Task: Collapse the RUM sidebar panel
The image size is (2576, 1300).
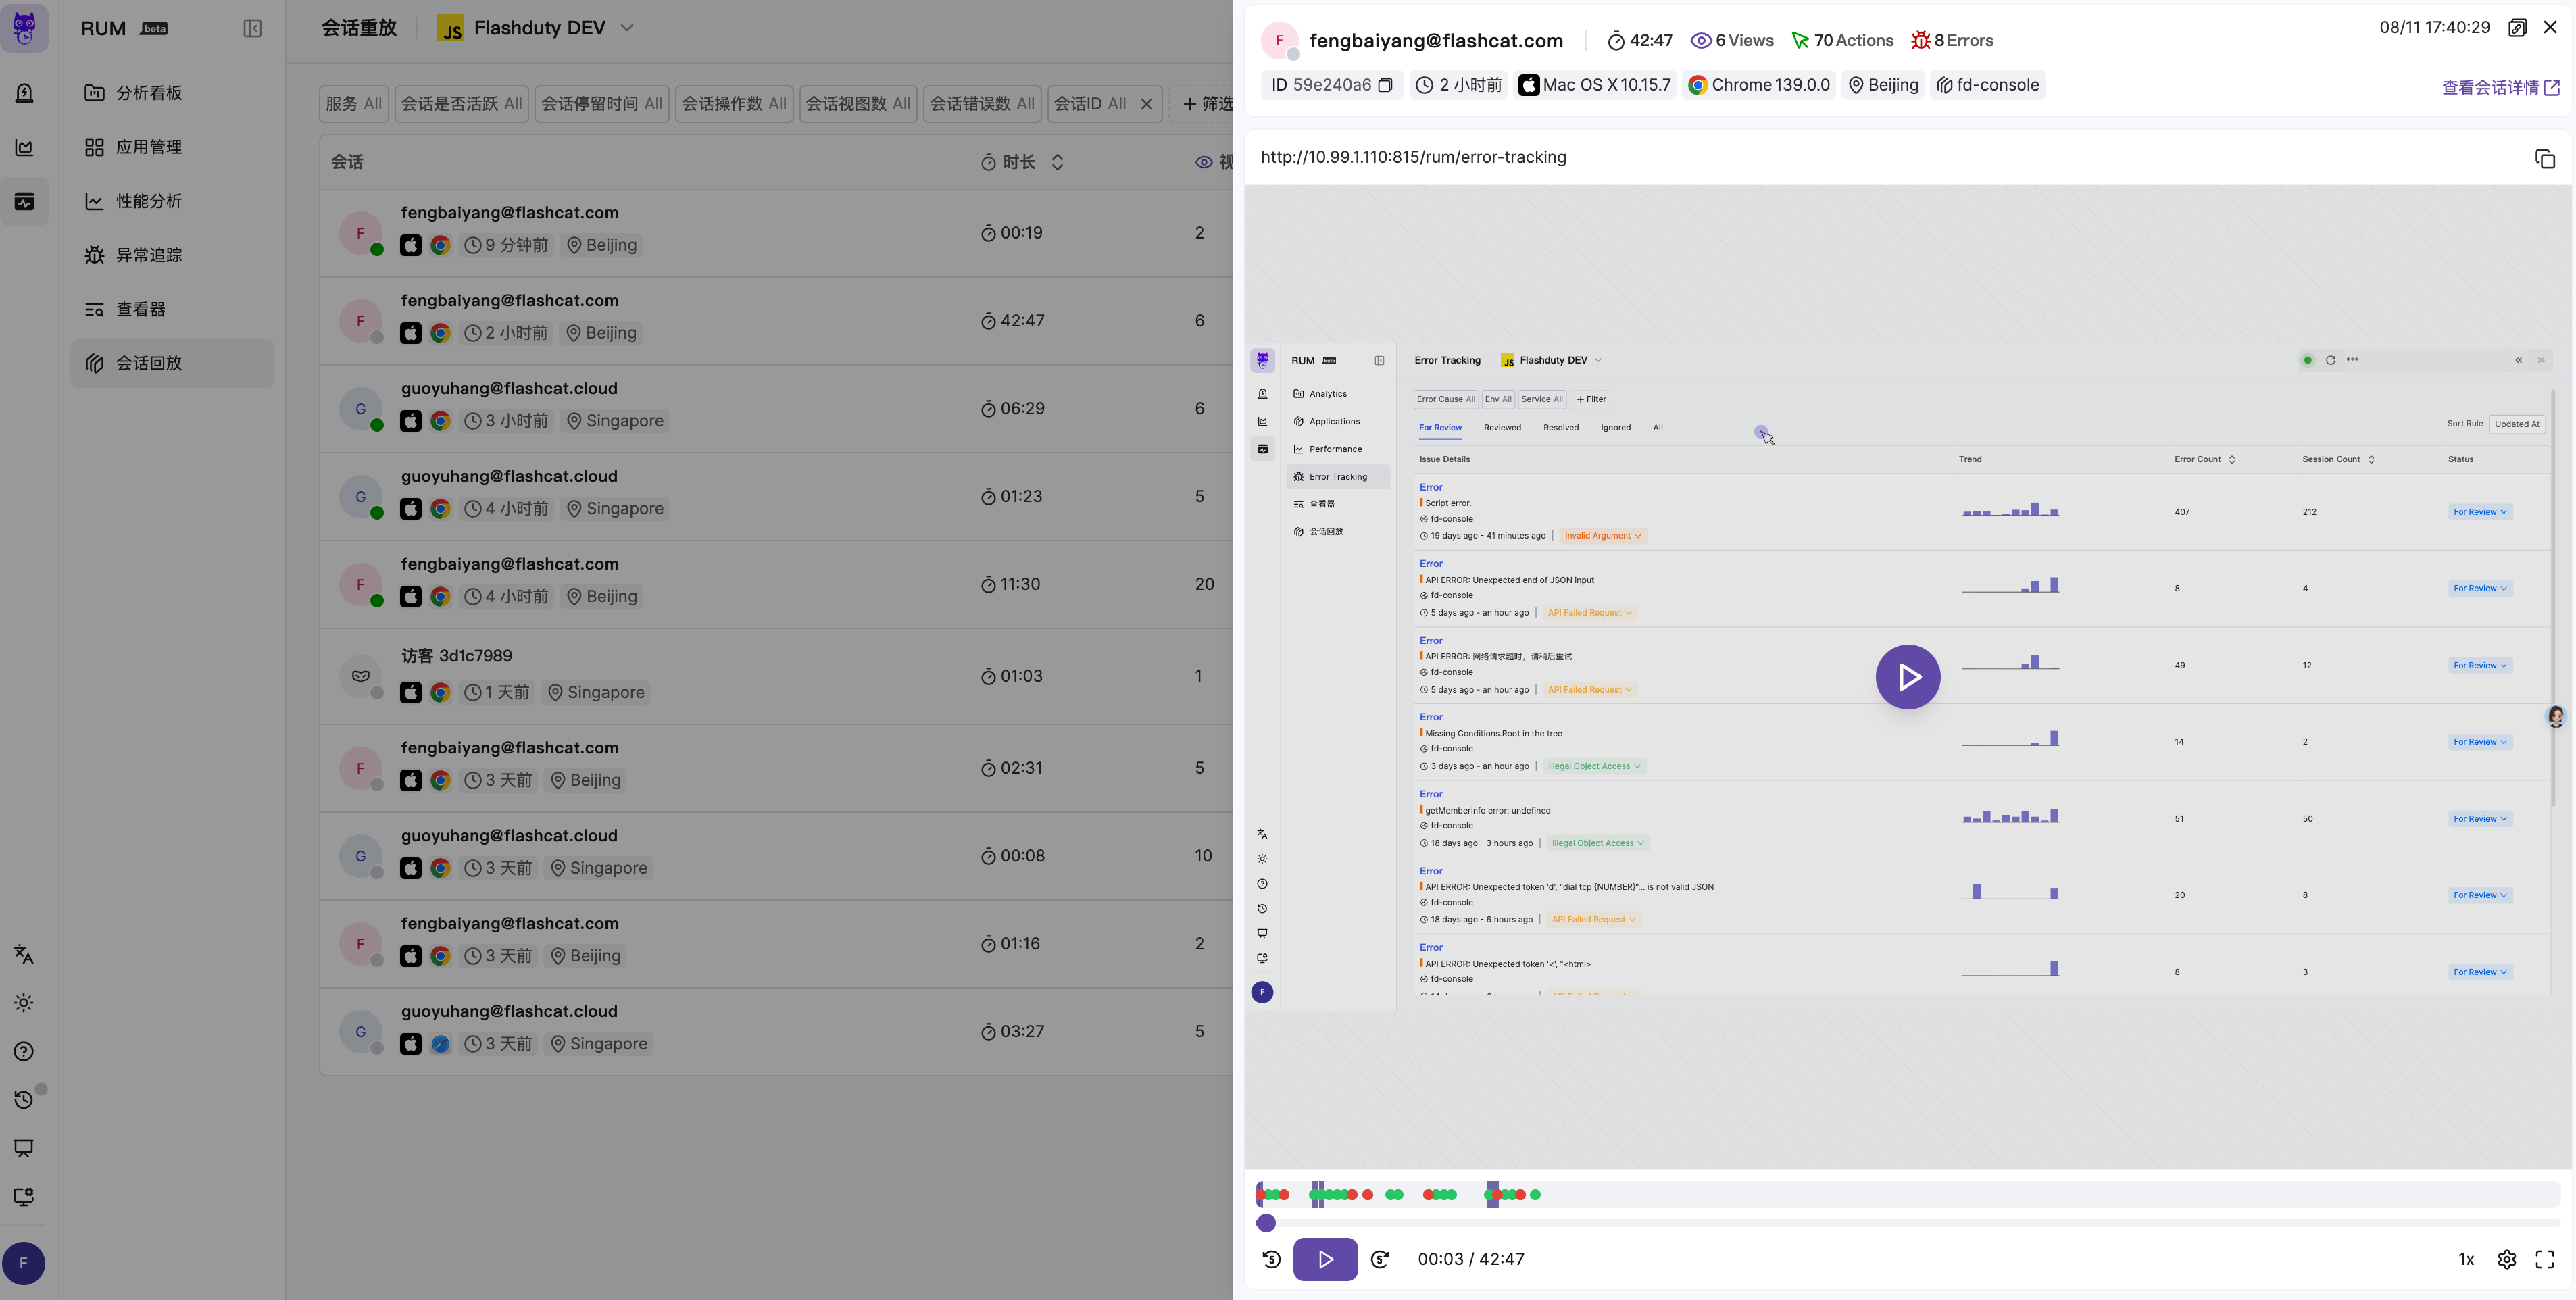Action: pos(253,28)
